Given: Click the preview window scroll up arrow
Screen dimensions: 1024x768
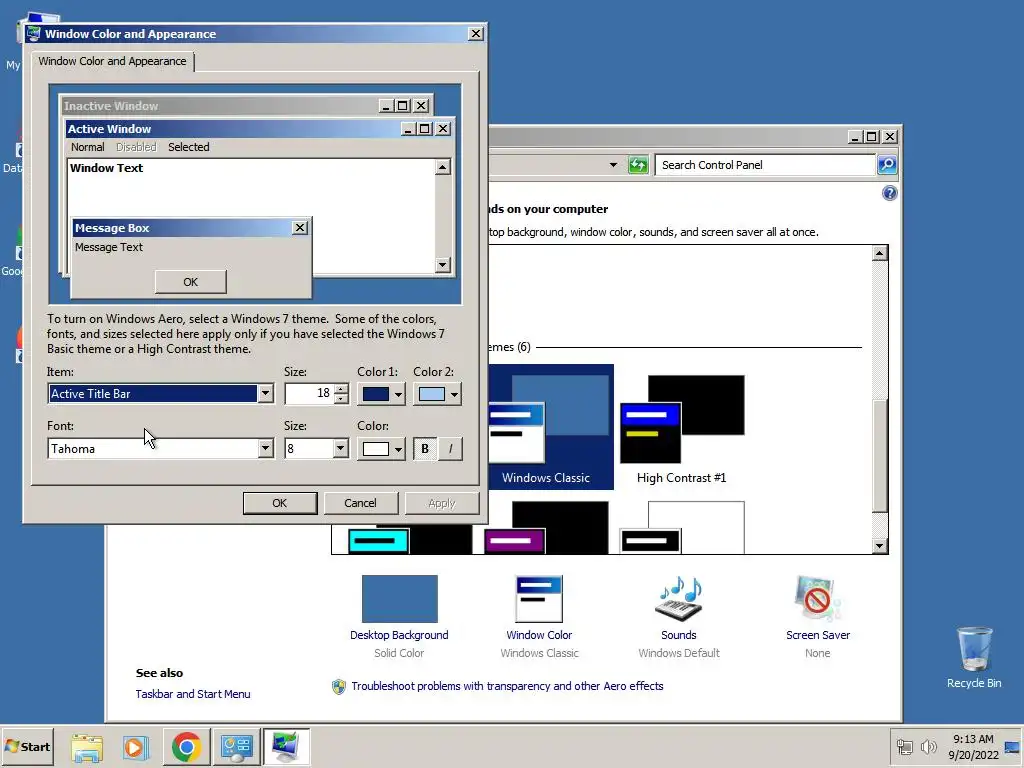Looking at the screenshot, I should pos(443,167).
